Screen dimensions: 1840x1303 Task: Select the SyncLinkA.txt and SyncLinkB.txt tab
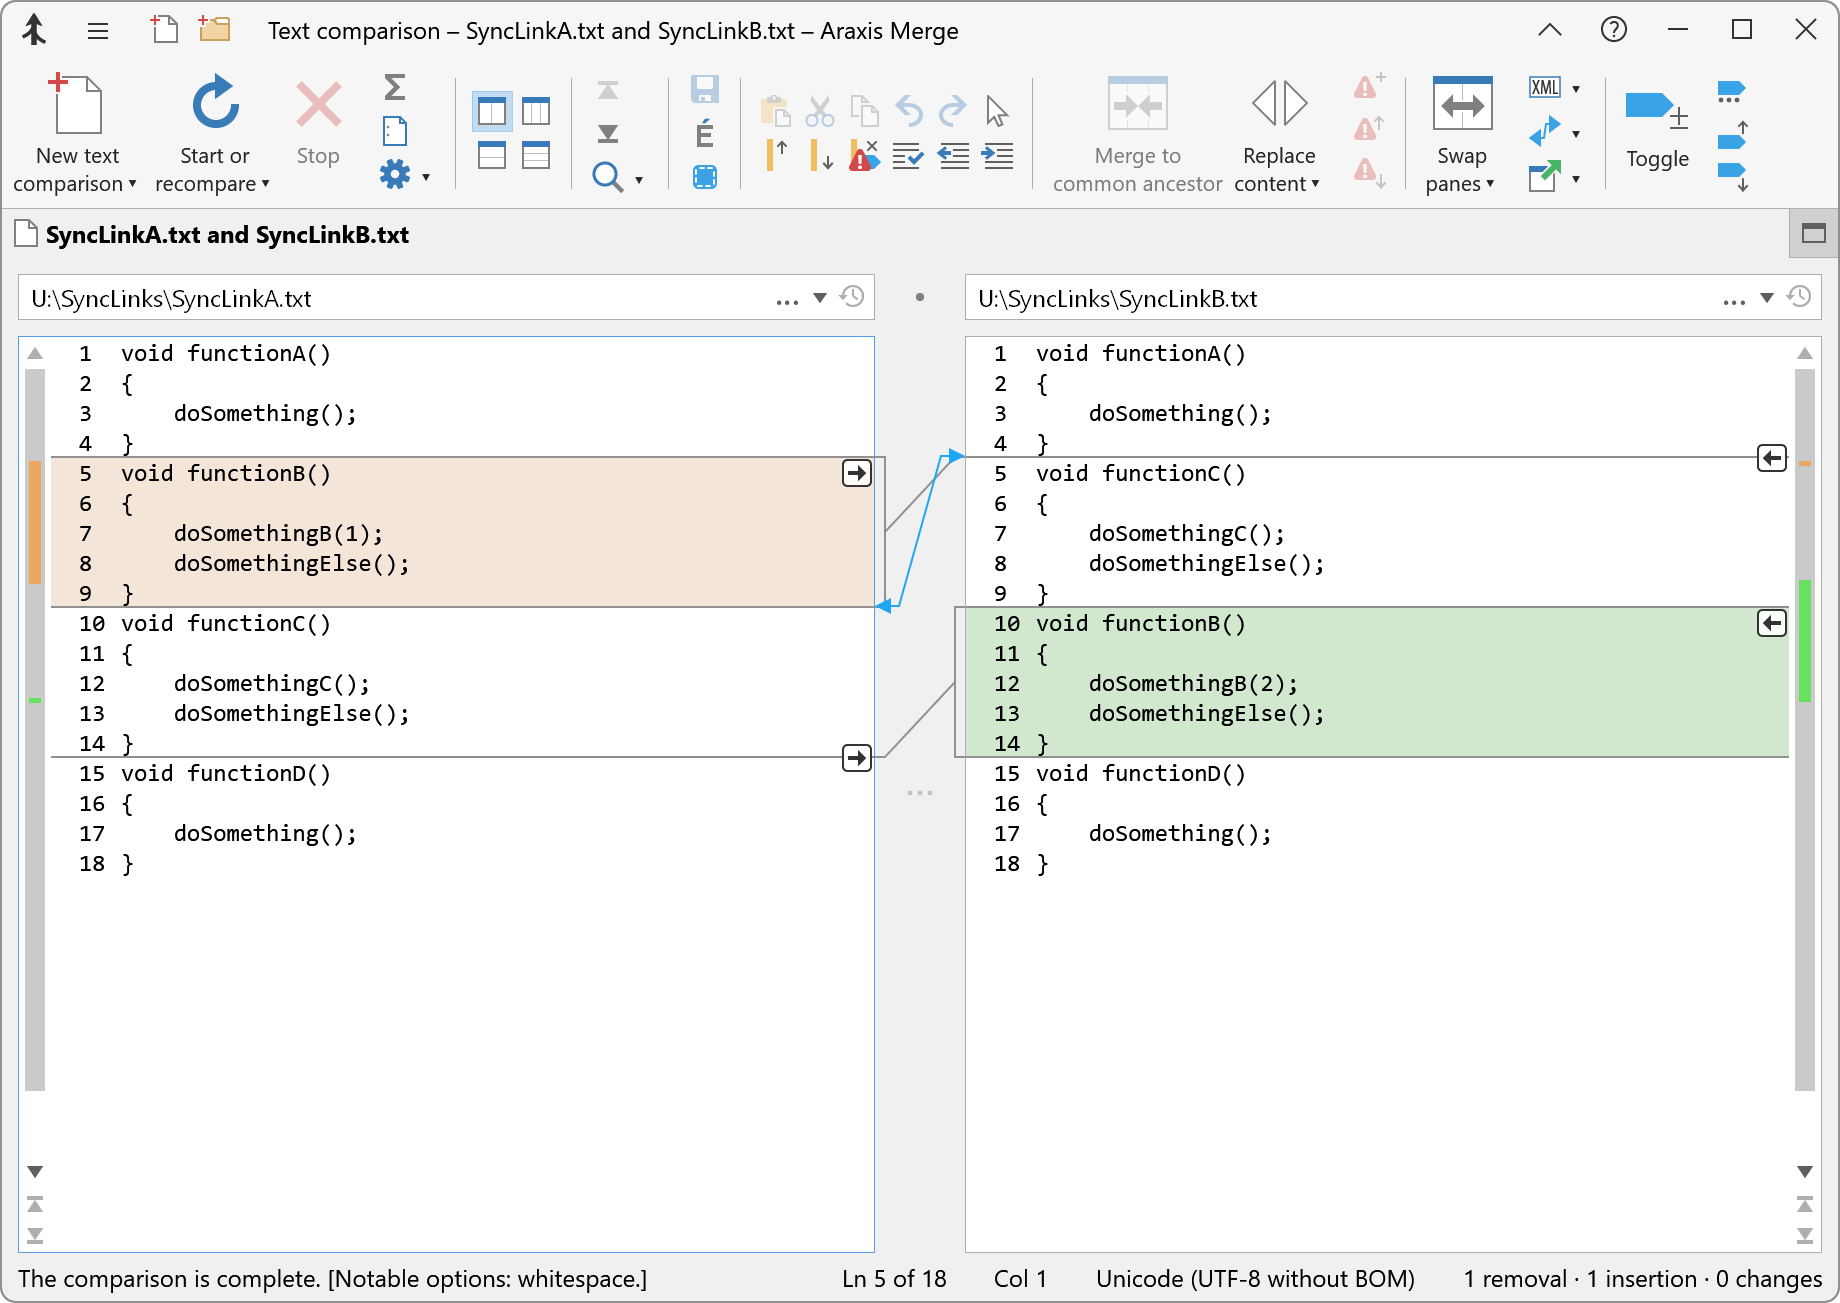click(x=226, y=234)
